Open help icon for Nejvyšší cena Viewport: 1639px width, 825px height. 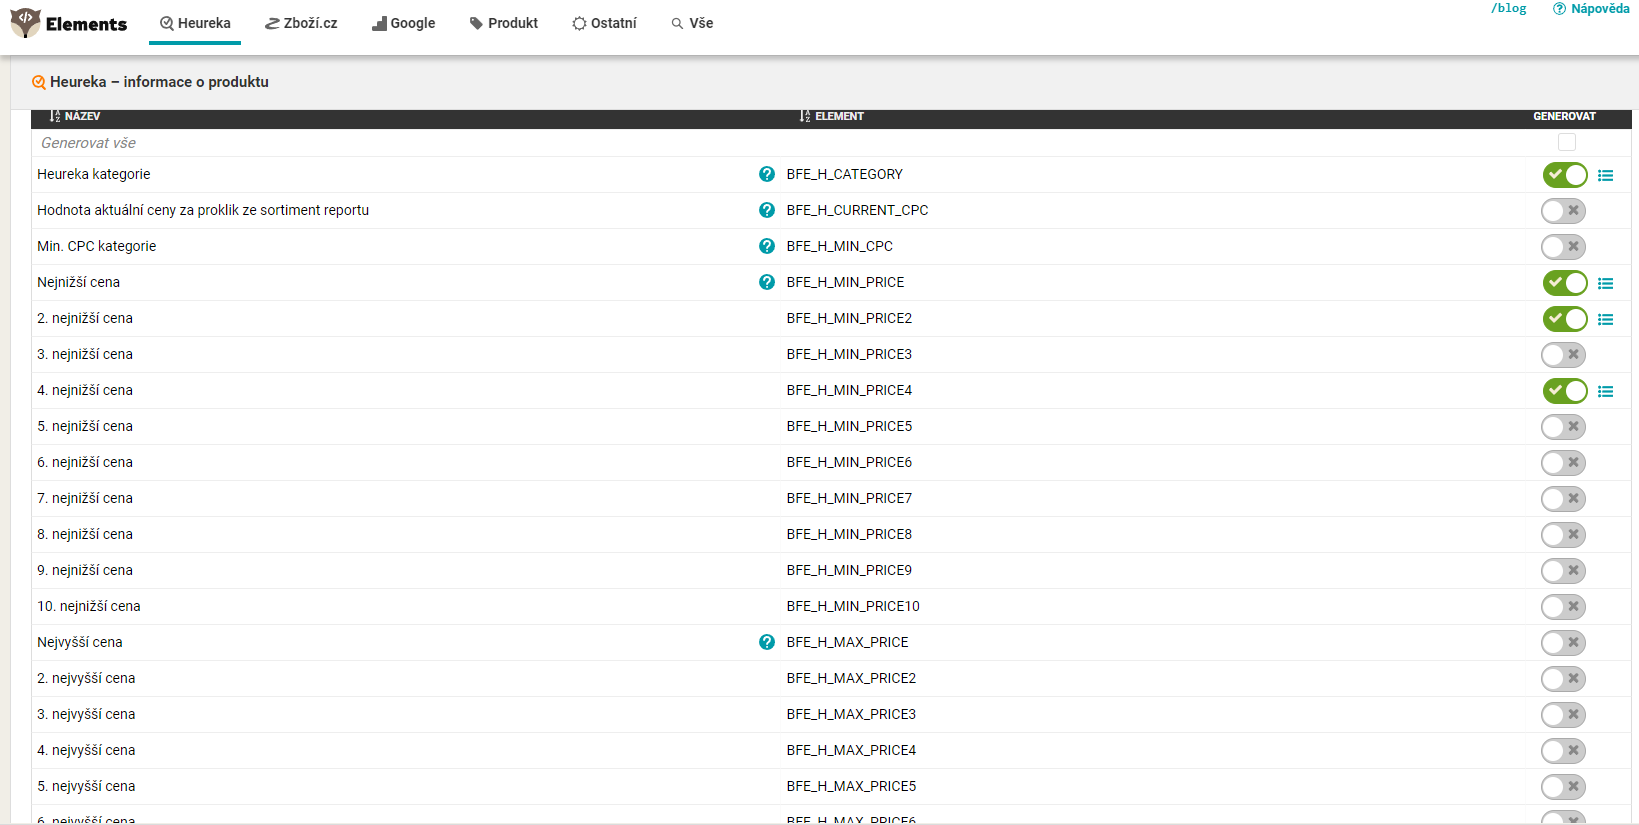[767, 642]
